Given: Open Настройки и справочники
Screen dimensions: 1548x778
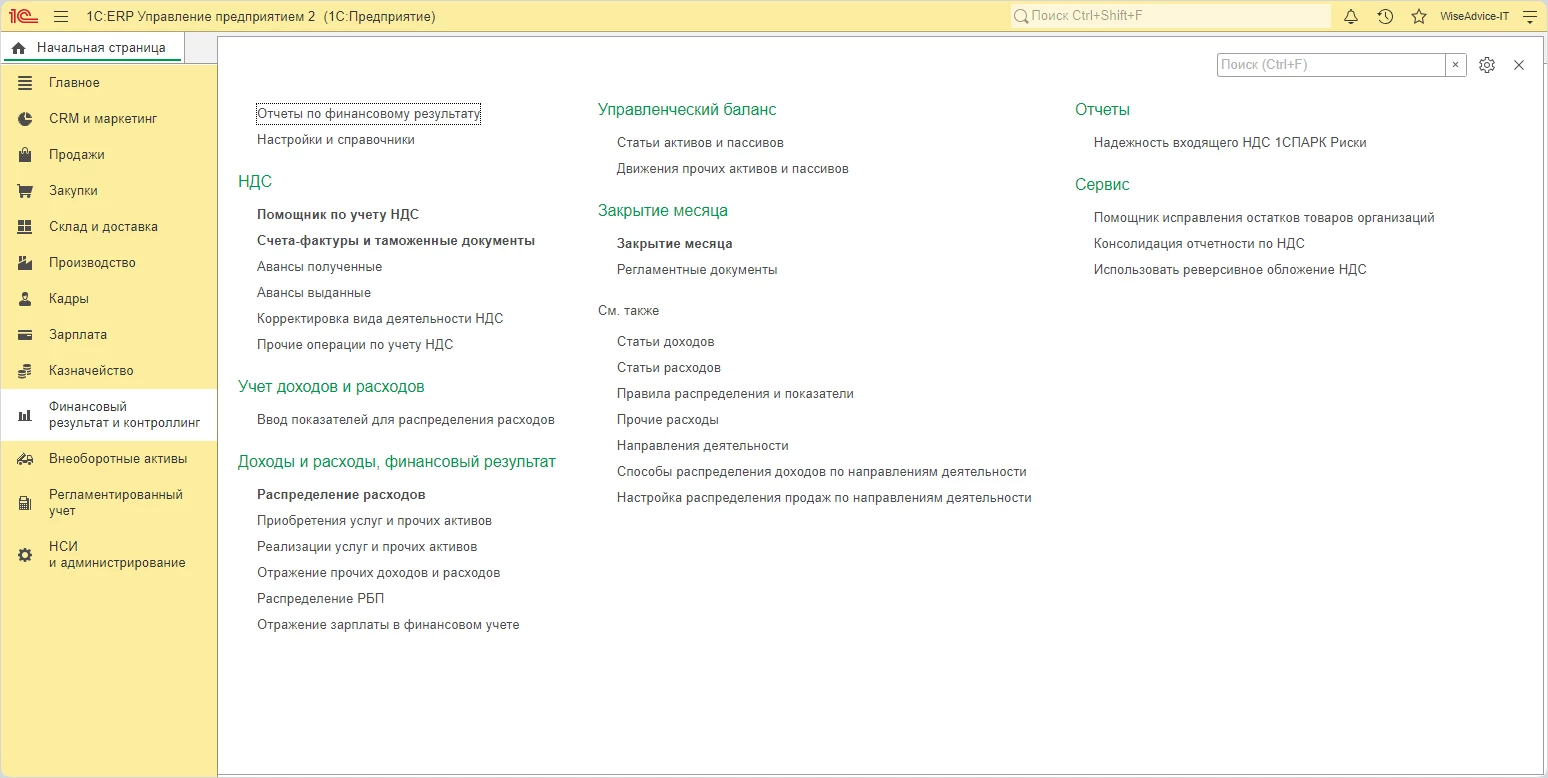Looking at the screenshot, I should [336, 140].
